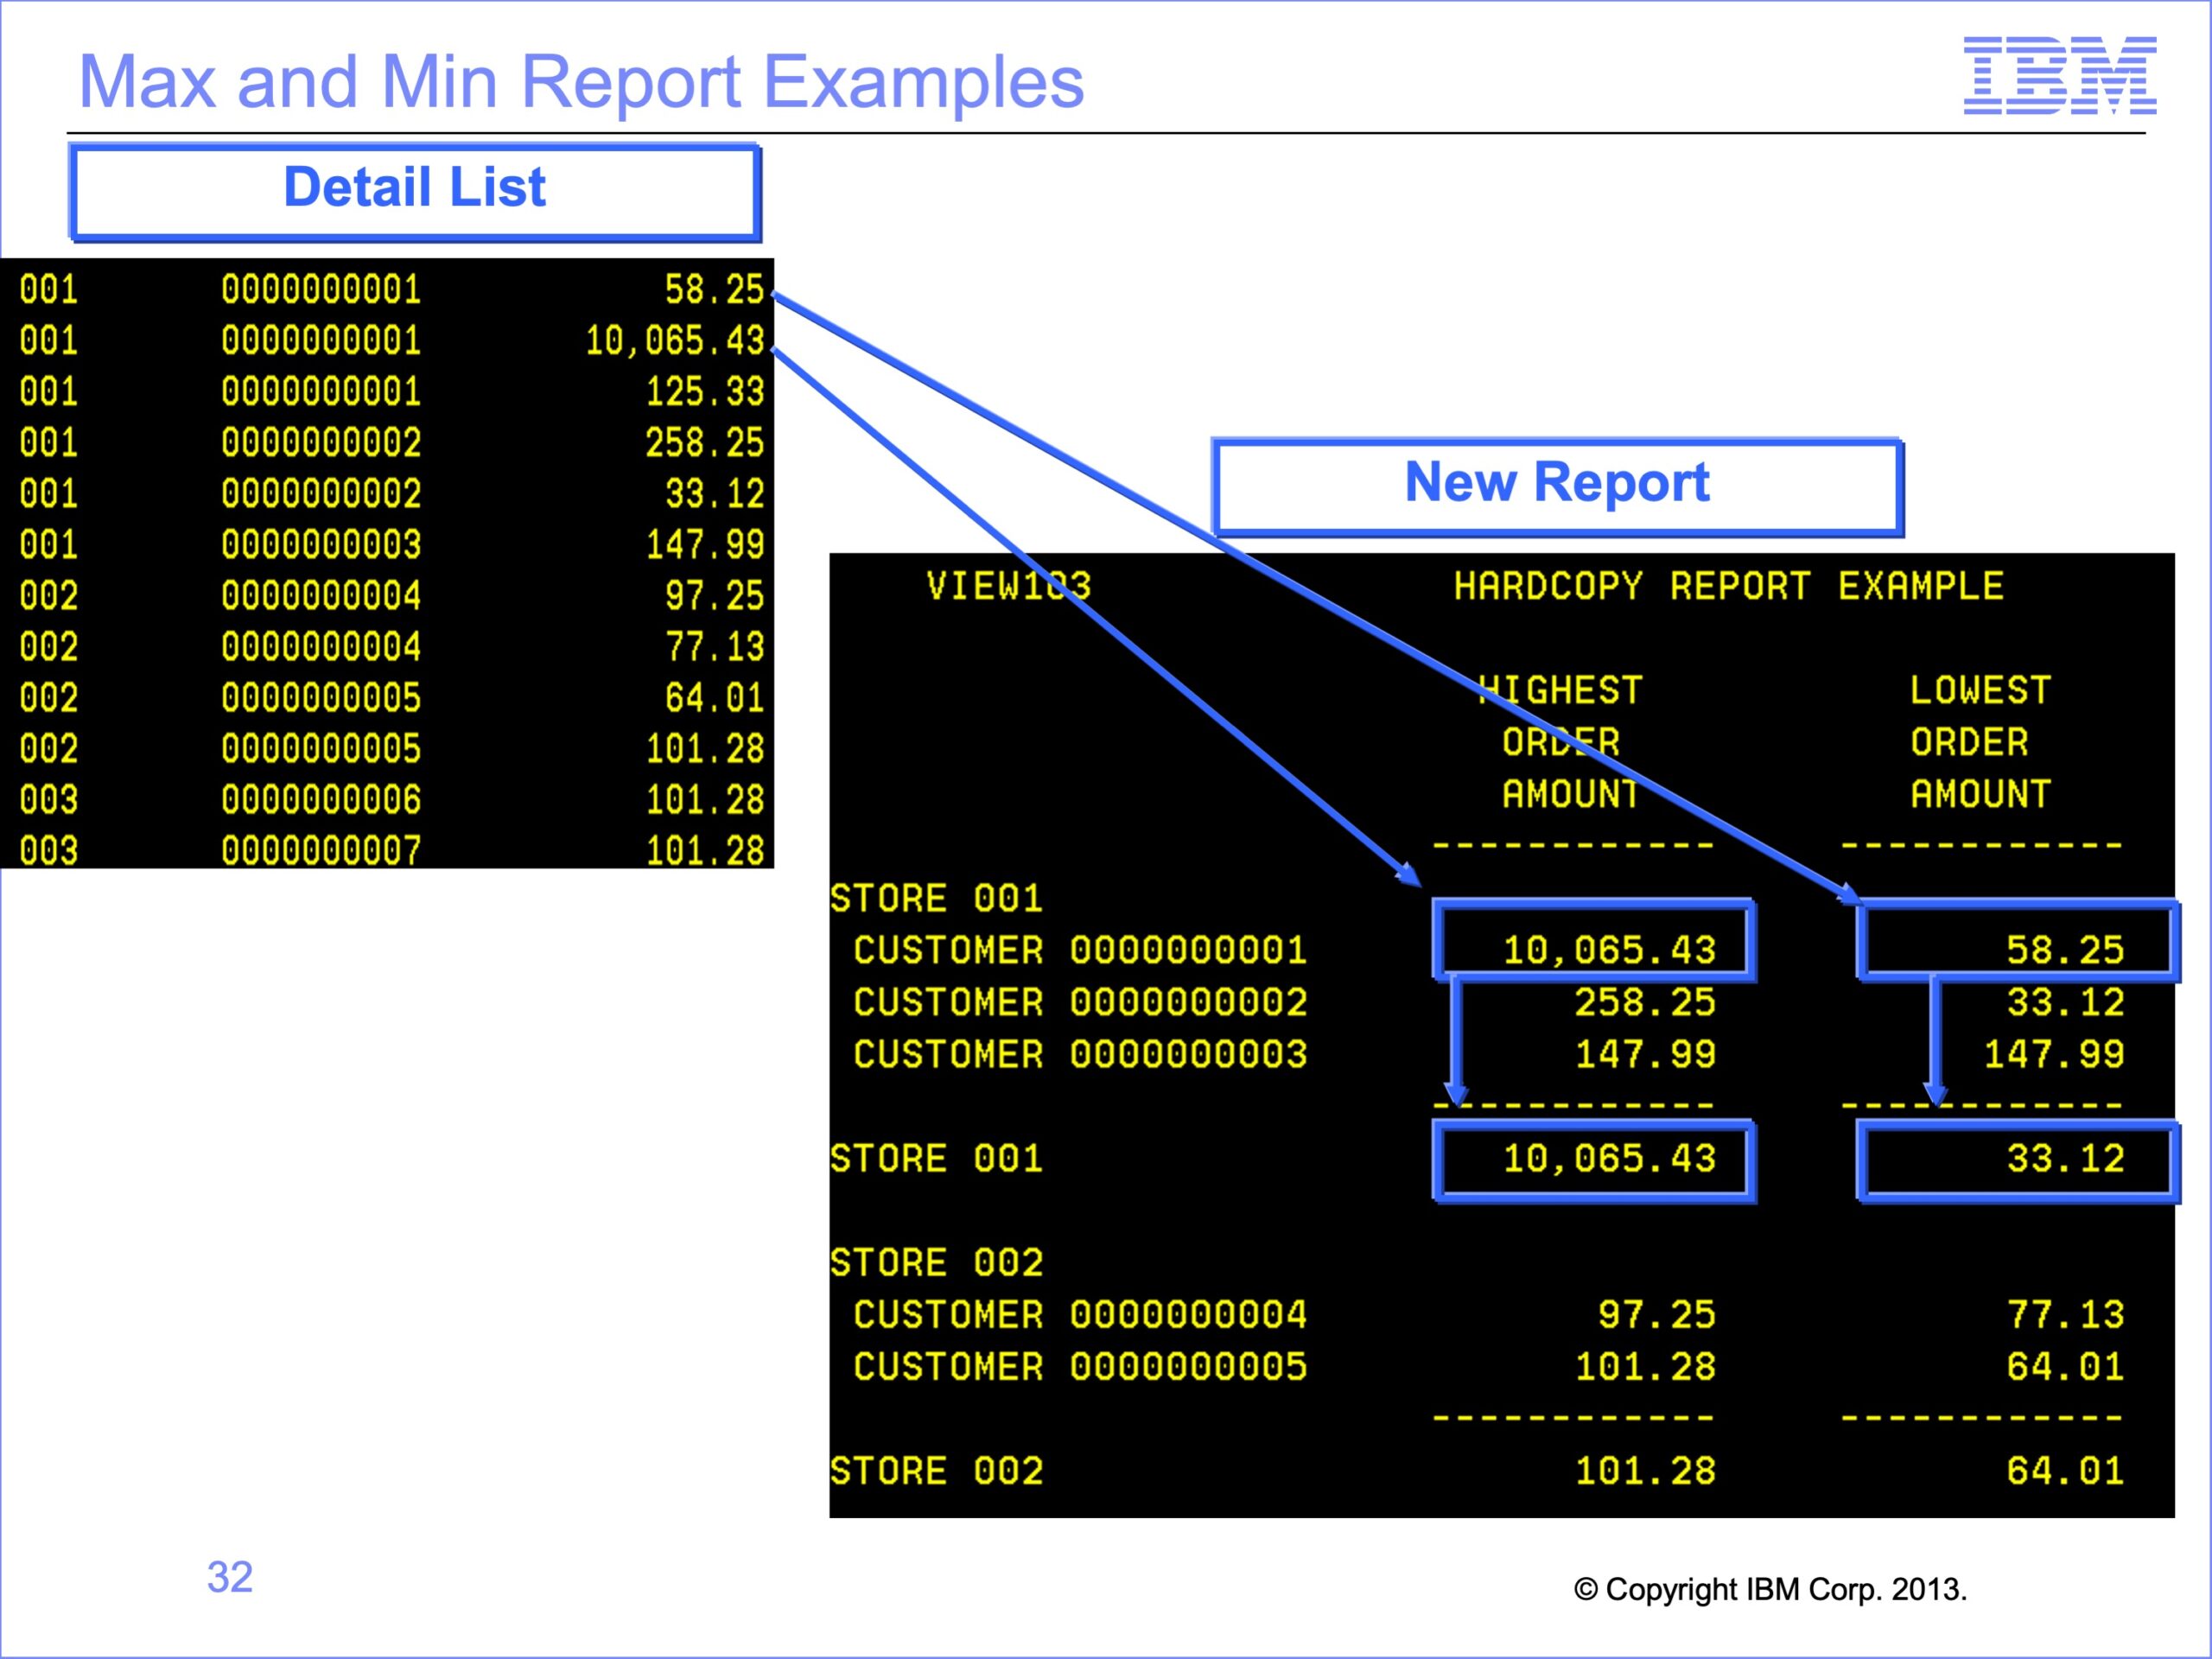The width and height of the screenshot is (2212, 1659).
Task: Click the 'LOWEST' column header word
Action: click(1981, 690)
